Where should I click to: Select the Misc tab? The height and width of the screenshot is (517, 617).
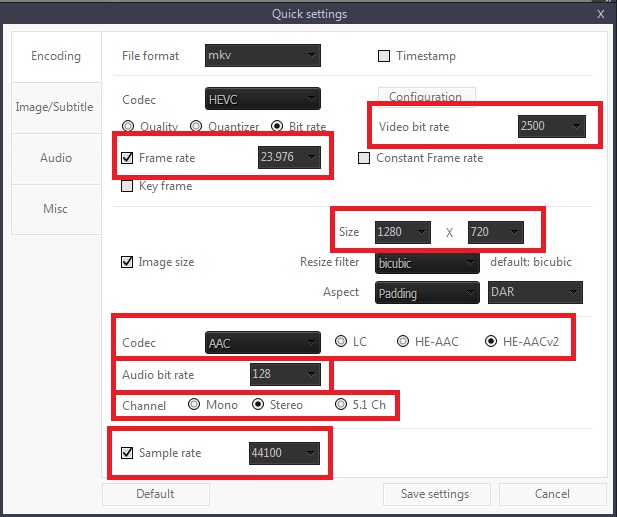coord(56,209)
